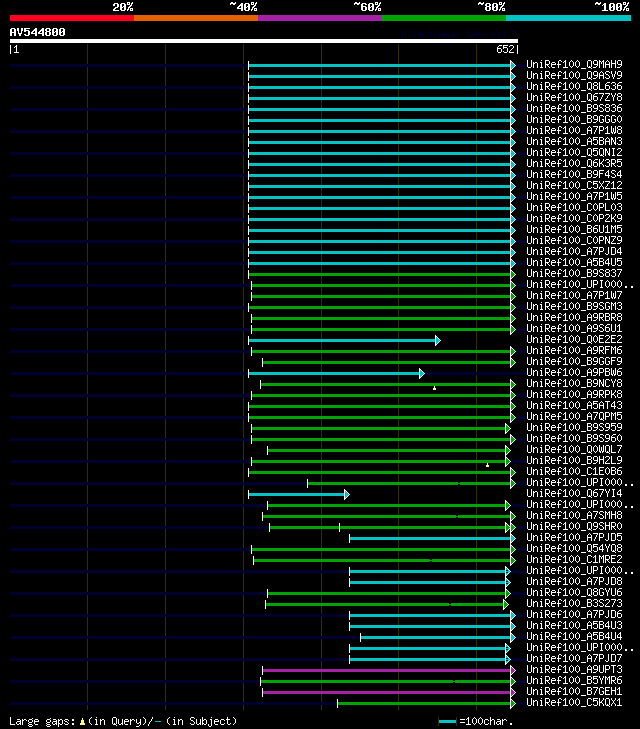Select label UniRef100_A7SMH8
The image size is (640, 729).
click(574, 516)
